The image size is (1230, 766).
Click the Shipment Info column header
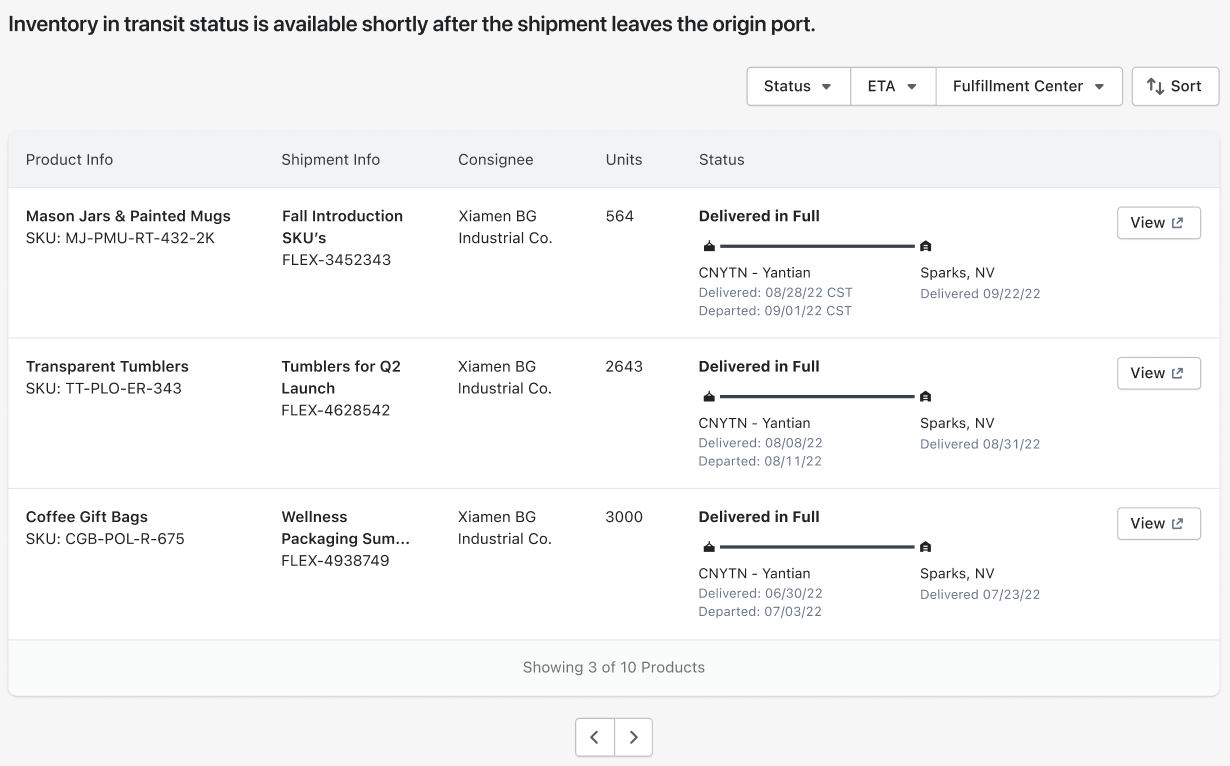click(330, 160)
